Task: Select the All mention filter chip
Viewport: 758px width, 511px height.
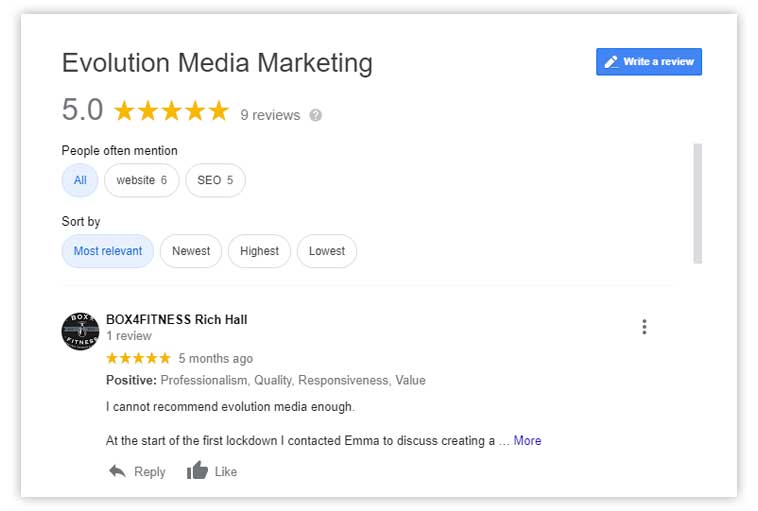Action: point(80,180)
